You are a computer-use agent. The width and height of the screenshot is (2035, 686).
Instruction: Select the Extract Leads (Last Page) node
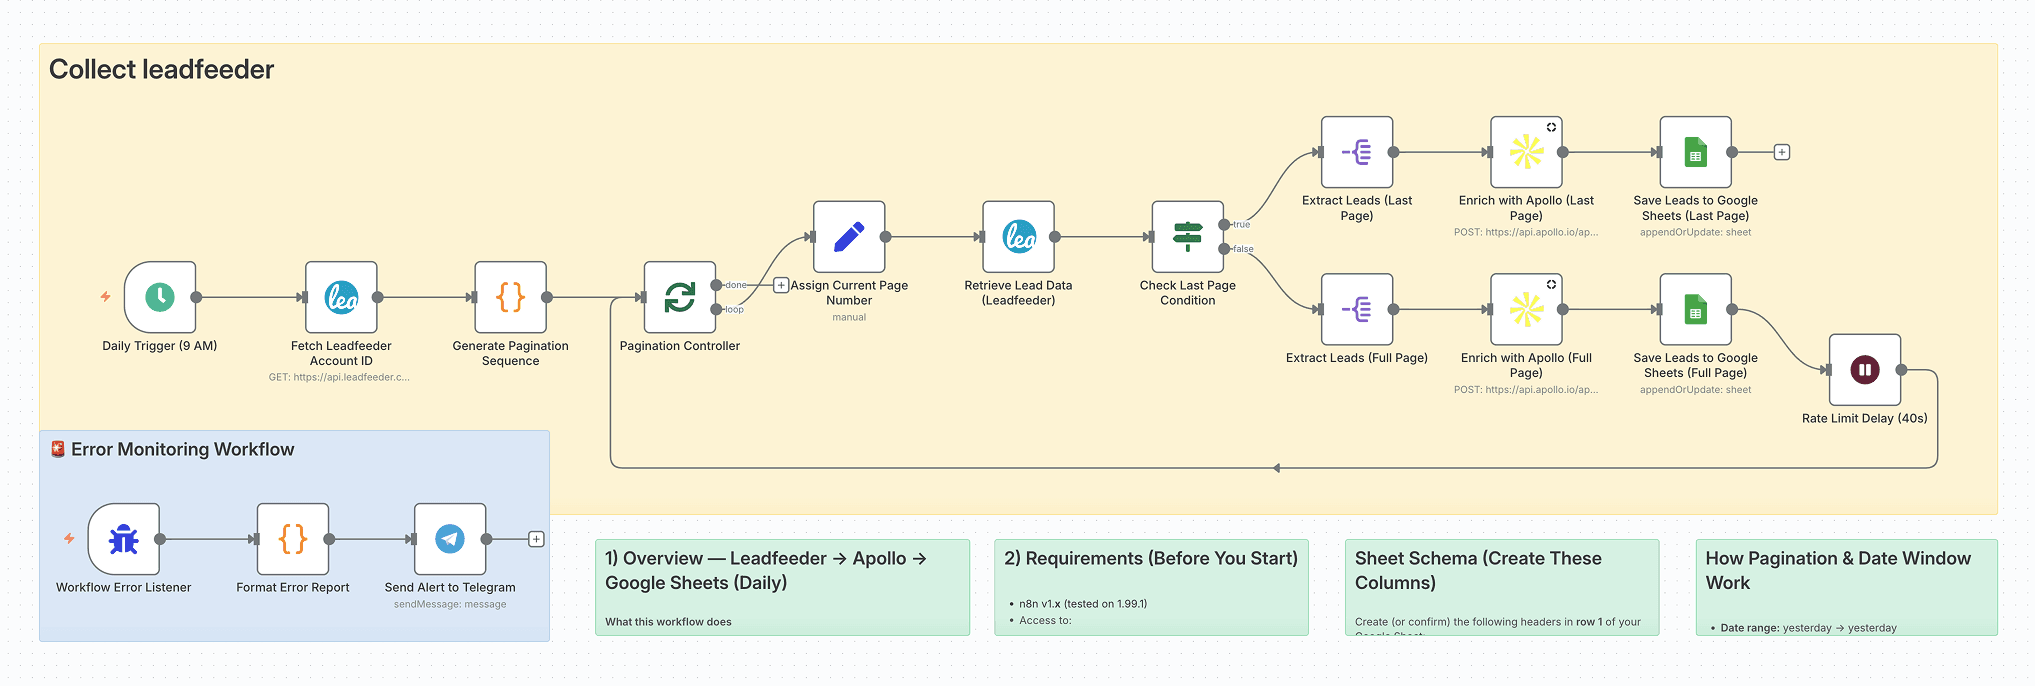click(1357, 152)
